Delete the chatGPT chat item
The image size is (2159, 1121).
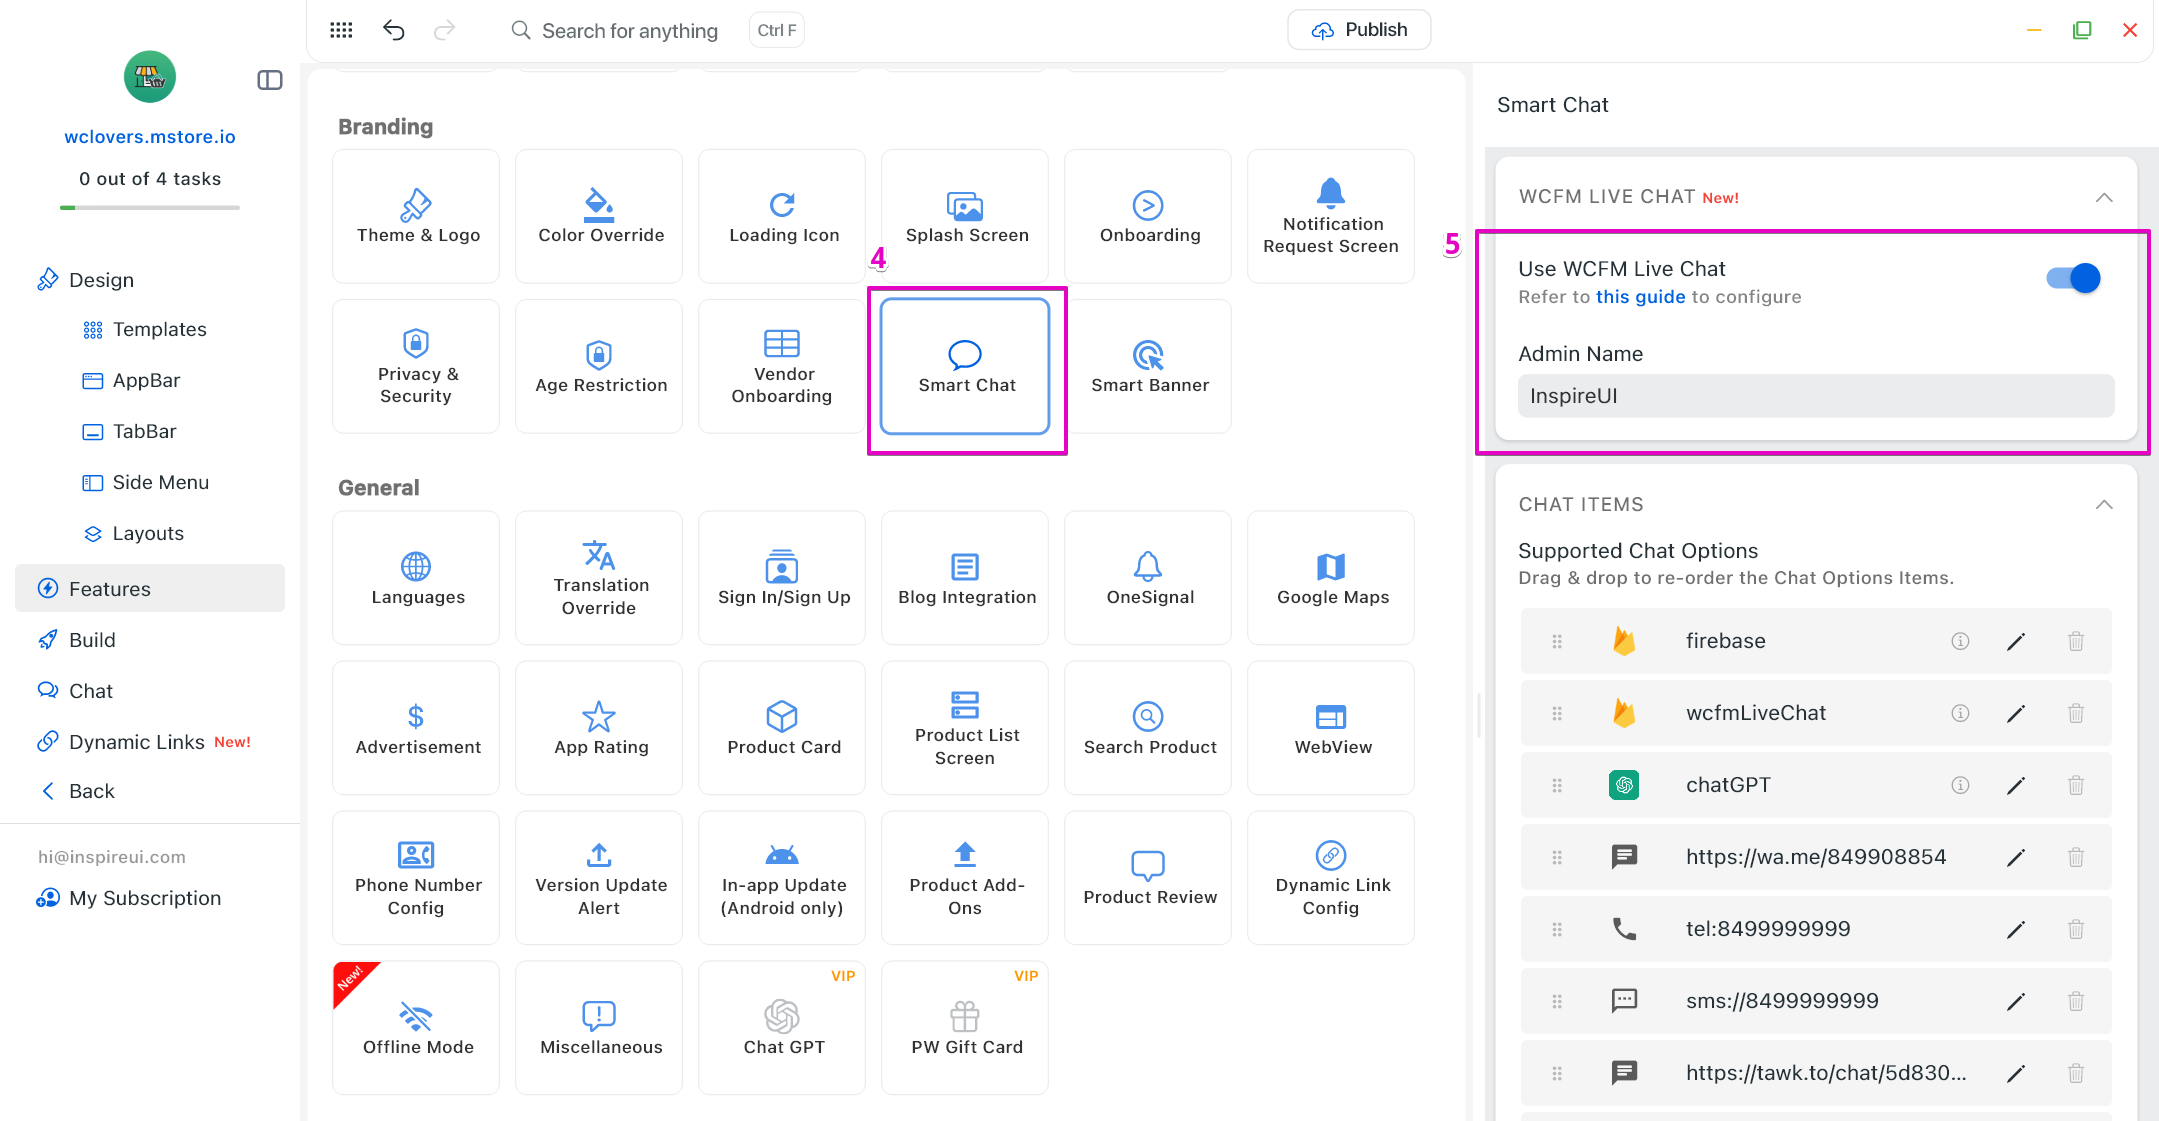[x=2075, y=785]
